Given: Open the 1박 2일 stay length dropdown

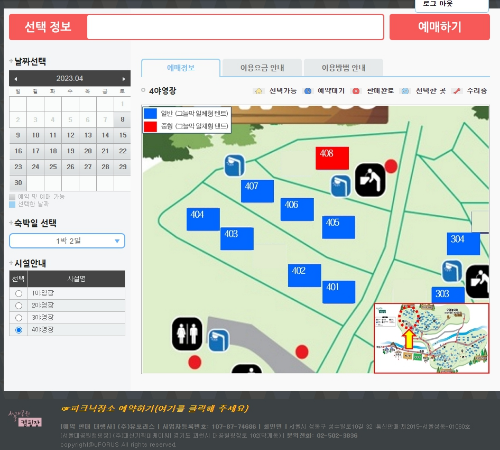Looking at the screenshot, I should click(67, 241).
